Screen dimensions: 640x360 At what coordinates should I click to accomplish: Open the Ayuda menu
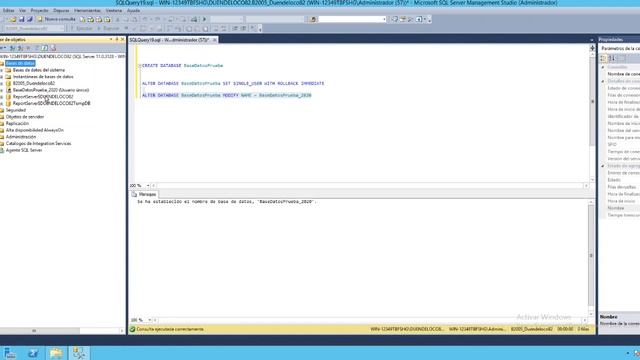tap(133, 11)
